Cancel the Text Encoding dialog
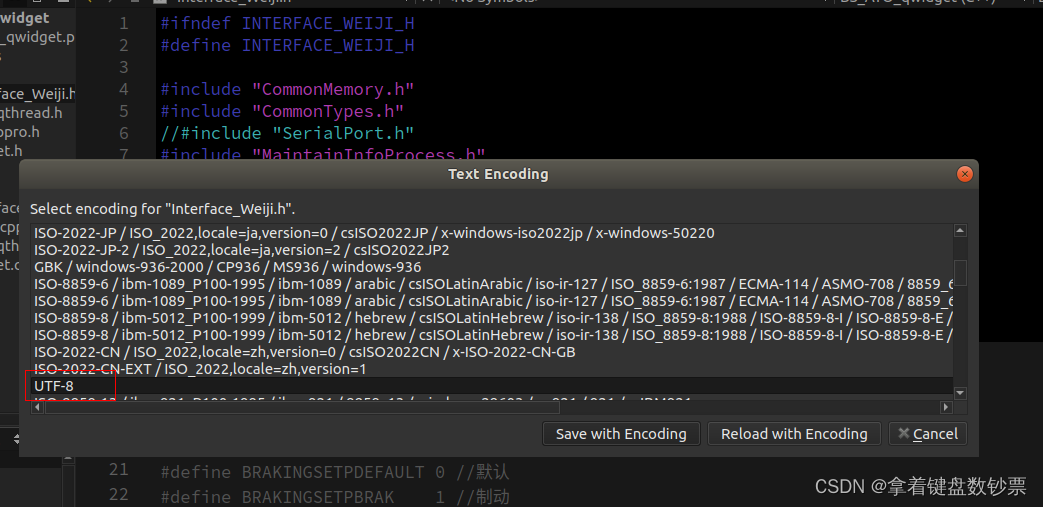Screen dimensions: 1043x507 pos(928,434)
